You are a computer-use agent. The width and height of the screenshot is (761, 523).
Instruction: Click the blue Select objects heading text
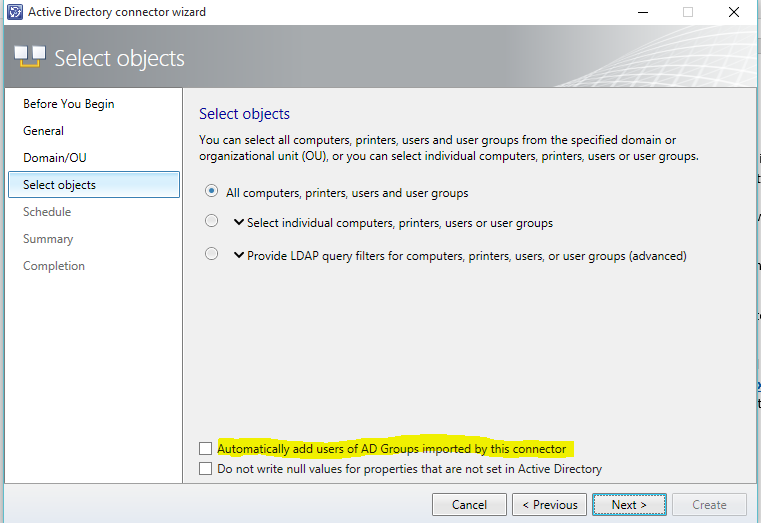(244, 114)
